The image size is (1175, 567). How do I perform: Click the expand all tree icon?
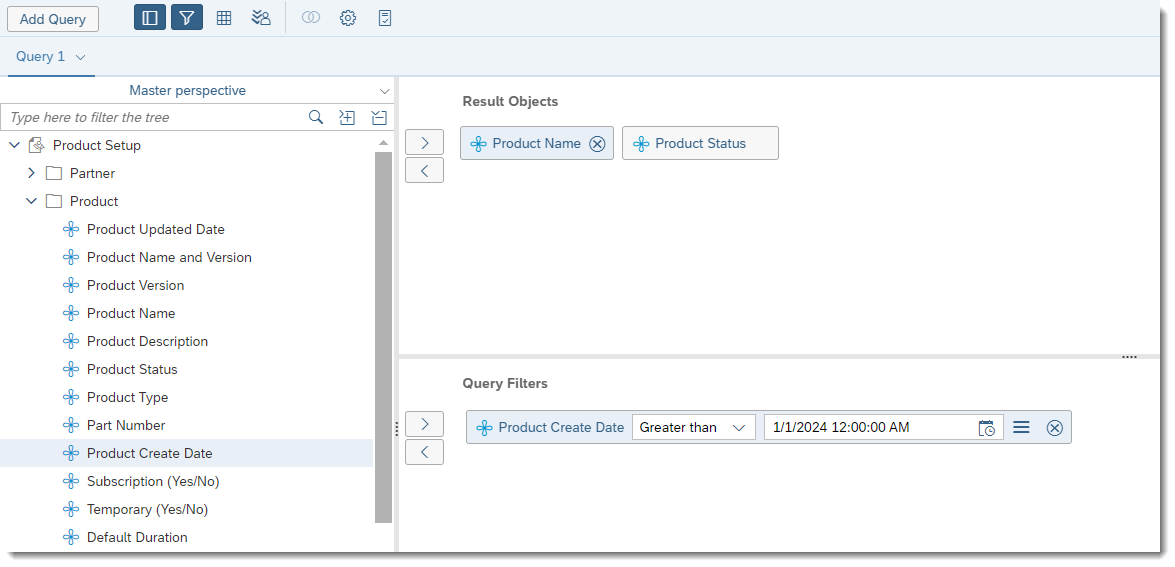point(347,118)
